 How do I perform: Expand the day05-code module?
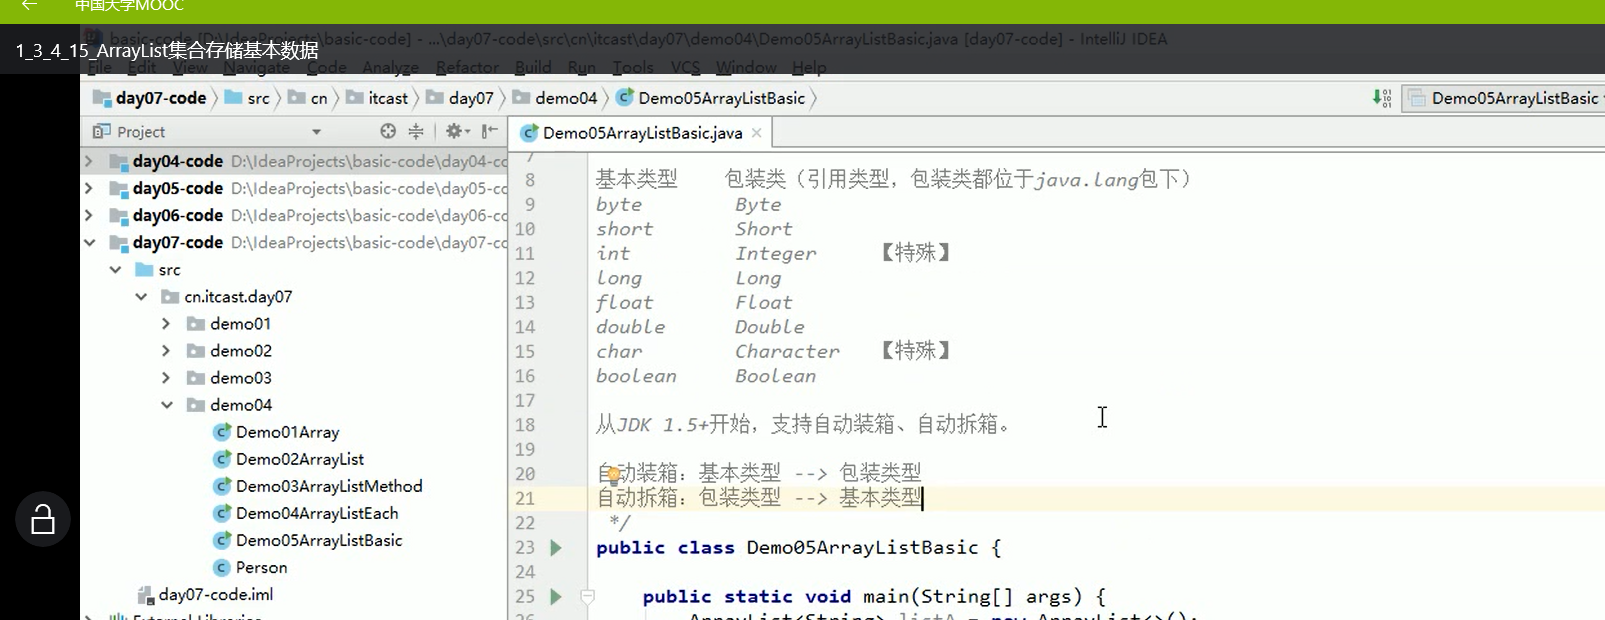pyautogui.click(x=89, y=188)
